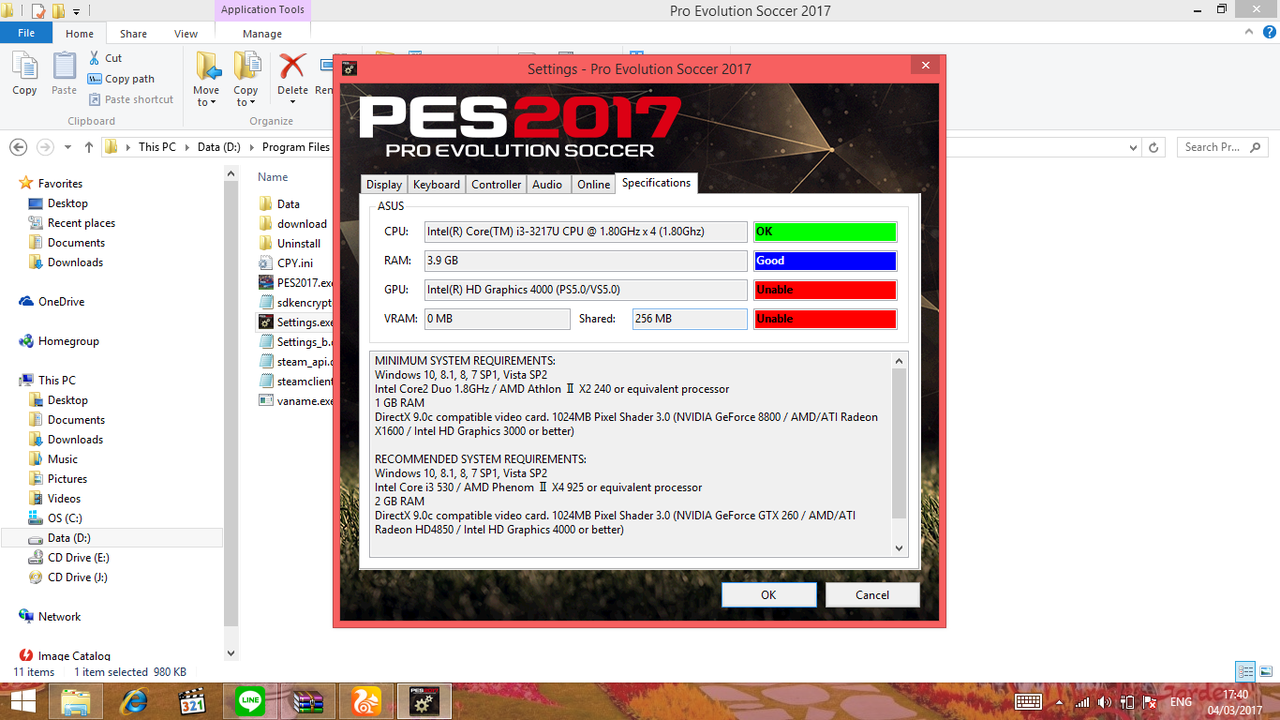The image size is (1280, 720).
Task: Click the green CPU OK status bar
Action: click(x=825, y=232)
